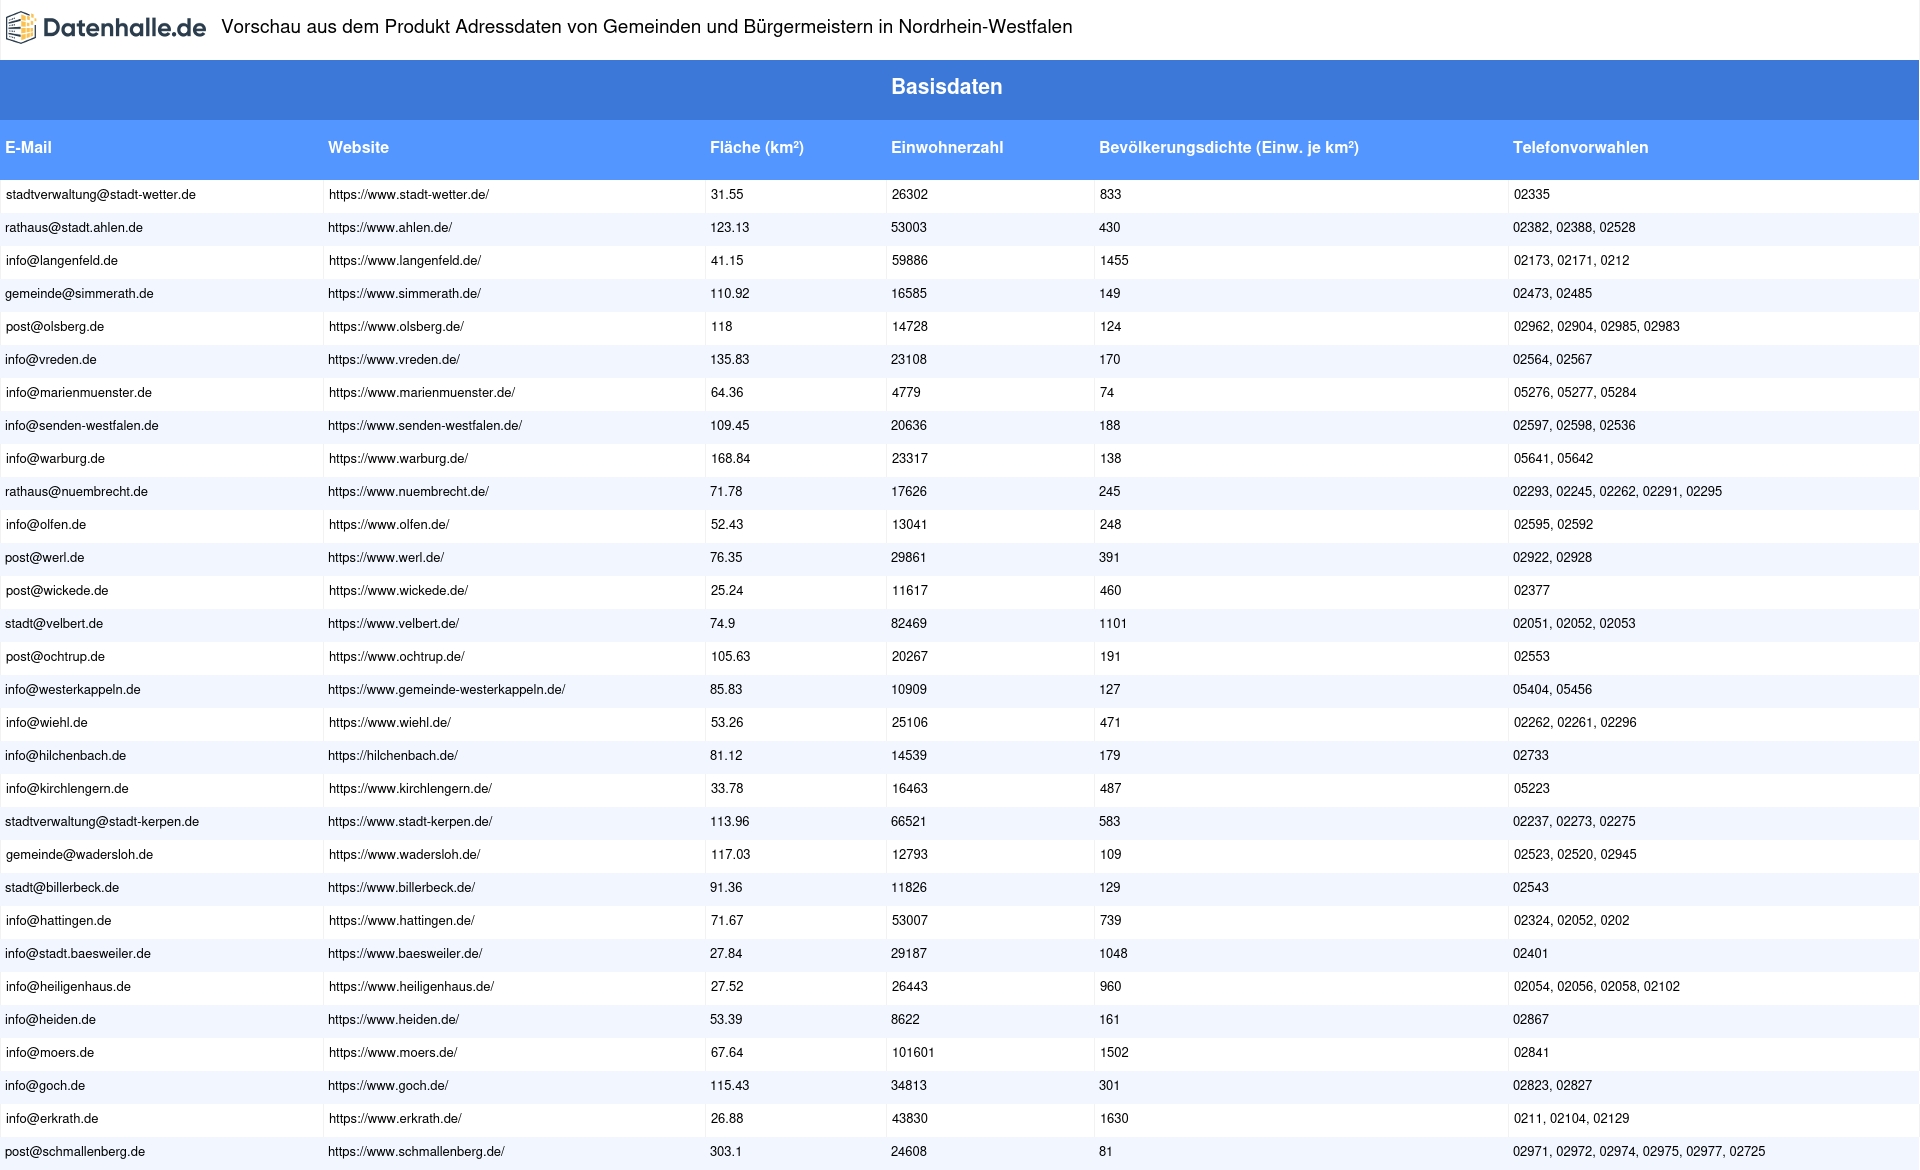This screenshot has width=1920, height=1170.
Task: Click population value 82469 for Velbert
Action: point(909,624)
